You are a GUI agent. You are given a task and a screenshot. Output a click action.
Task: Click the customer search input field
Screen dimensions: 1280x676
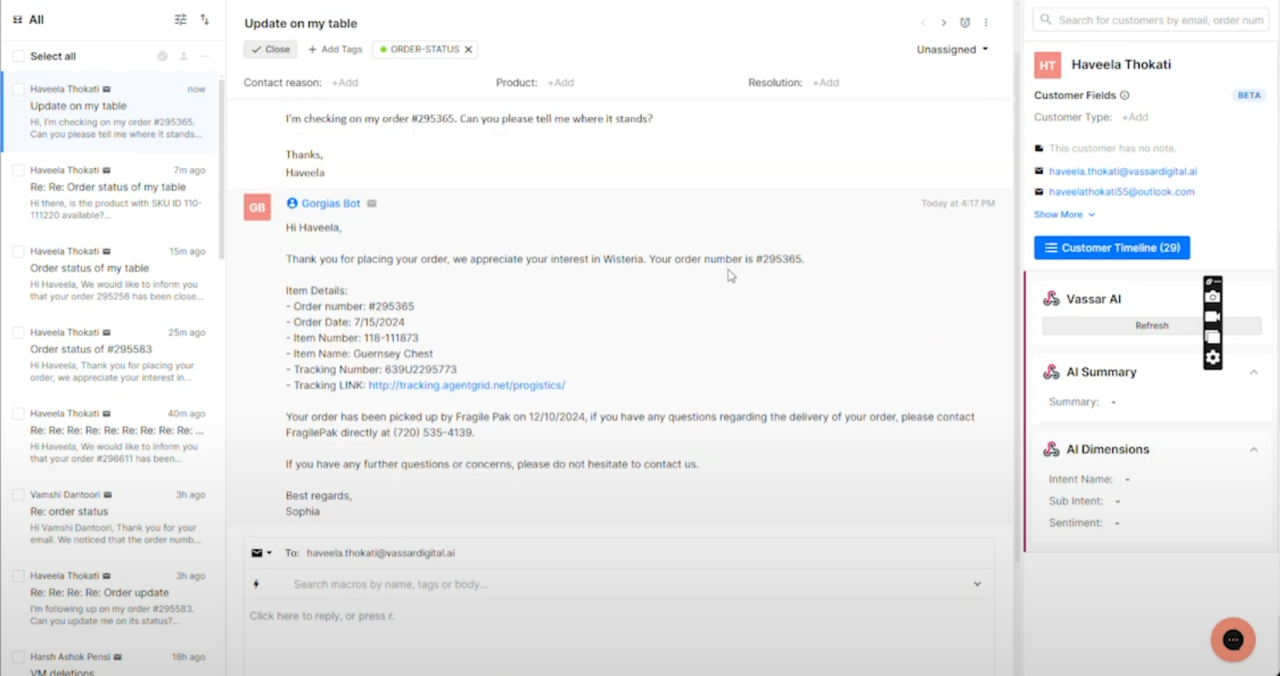1153,20
